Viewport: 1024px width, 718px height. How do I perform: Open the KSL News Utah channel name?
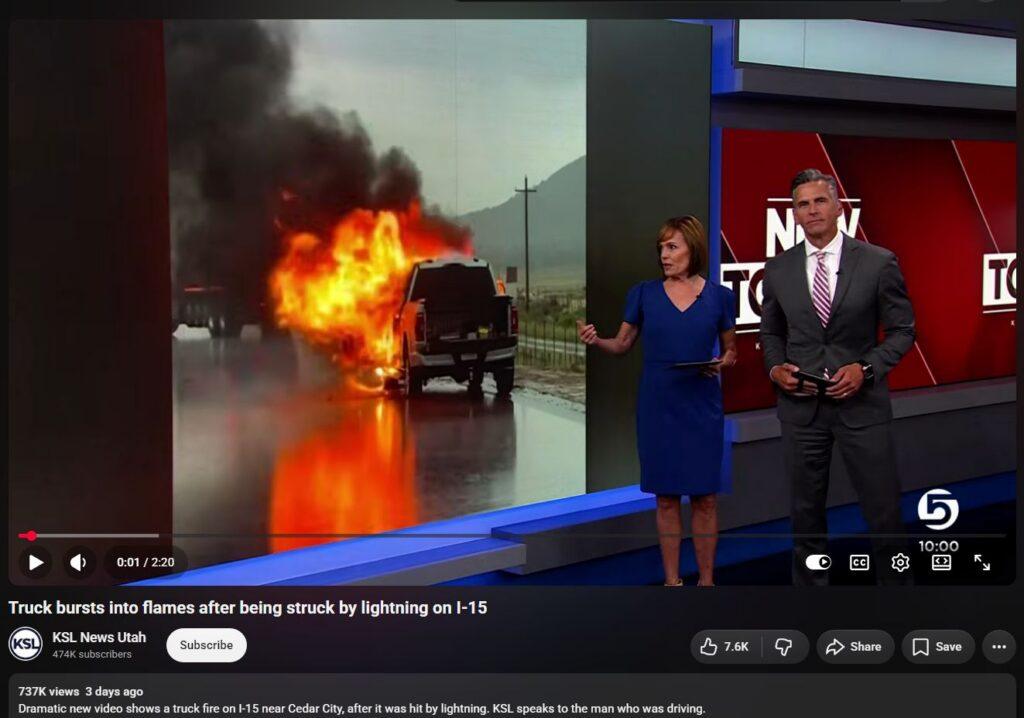pyautogui.click(x=99, y=637)
